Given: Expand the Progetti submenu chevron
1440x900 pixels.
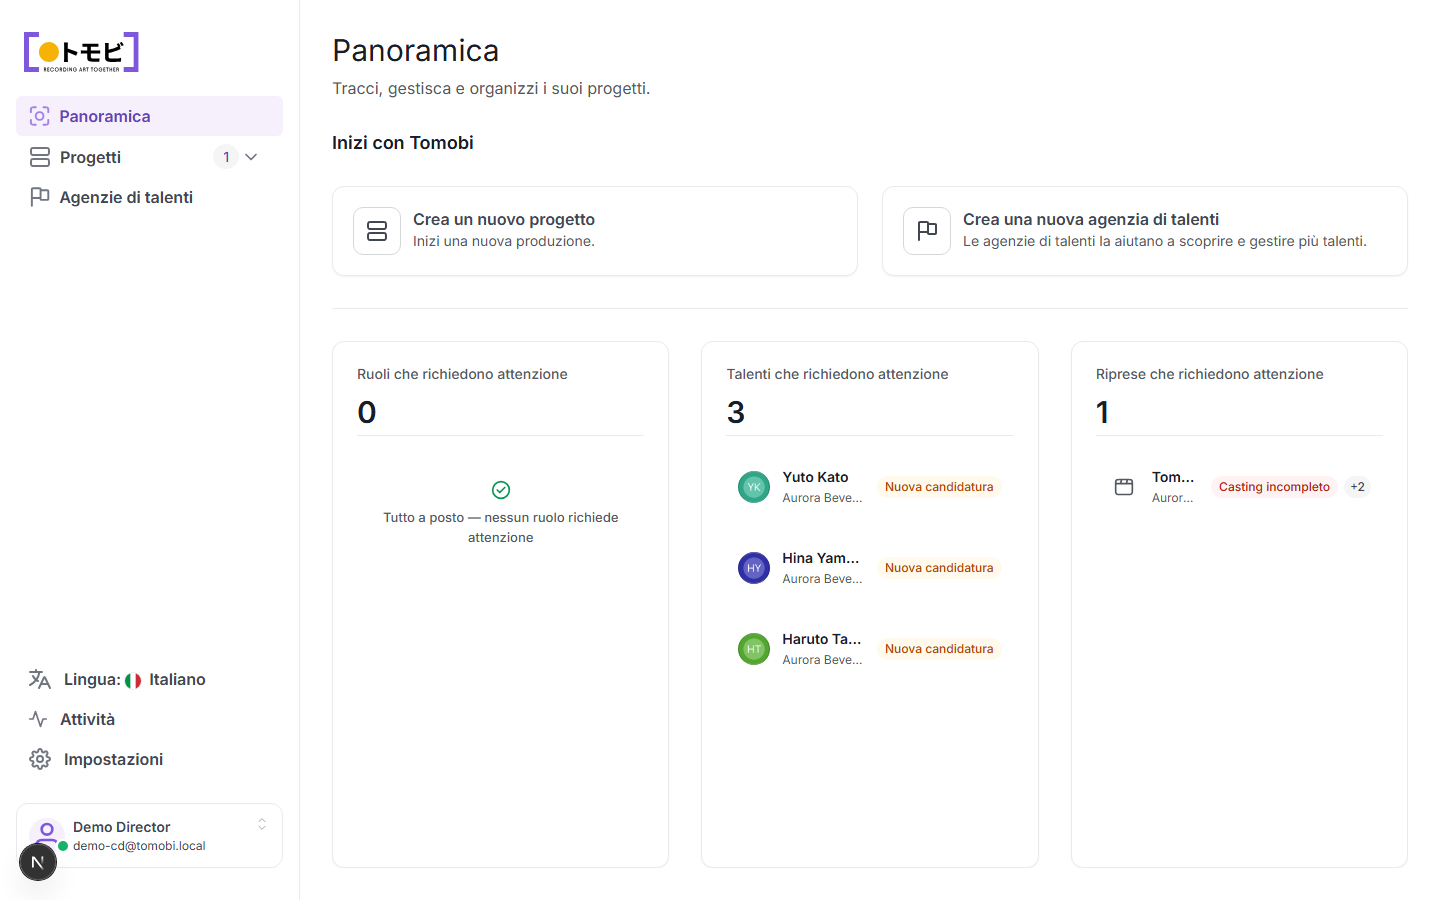Looking at the screenshot, I should point(251,157).
